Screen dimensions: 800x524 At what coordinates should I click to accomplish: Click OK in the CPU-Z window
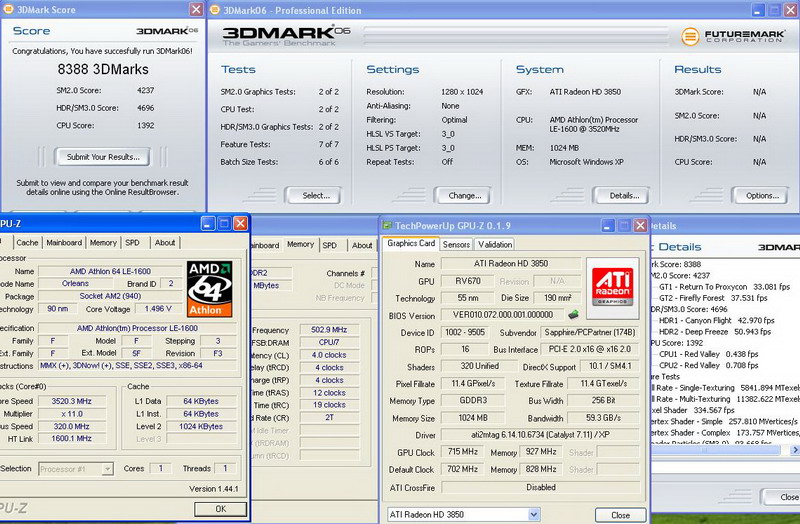click(x=220, y=509)
